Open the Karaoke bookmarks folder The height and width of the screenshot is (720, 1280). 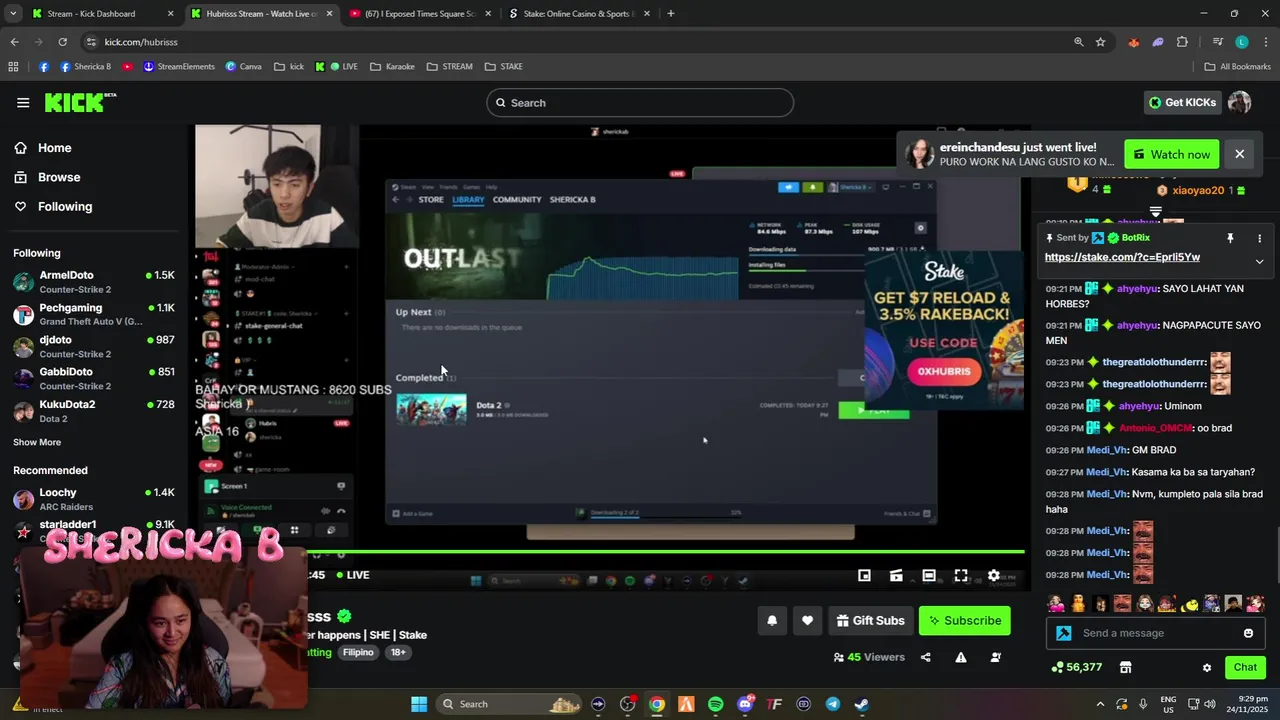click(392, 67)
